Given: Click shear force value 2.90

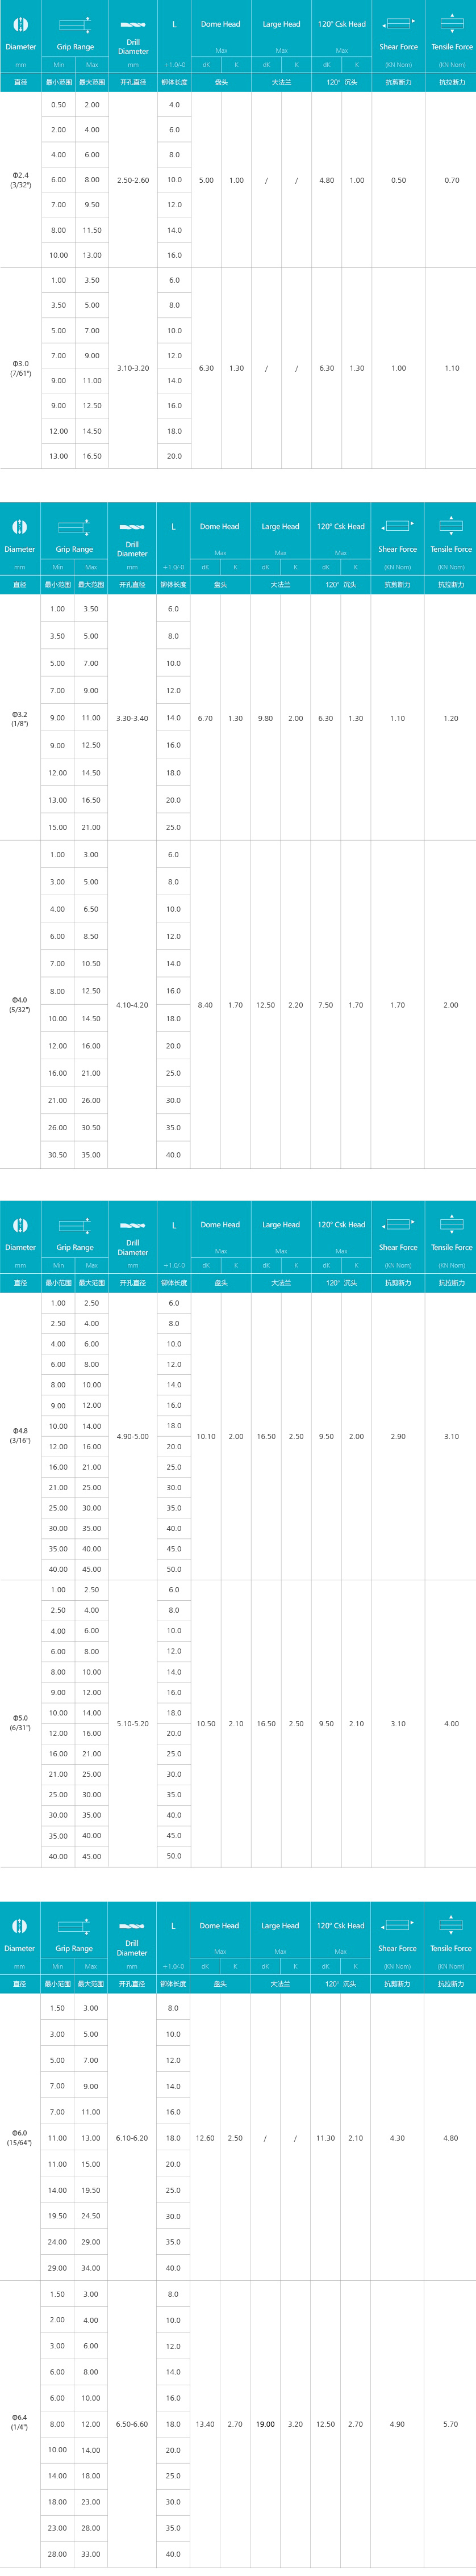Looking at the screenshot, I should click(398, 1436).
